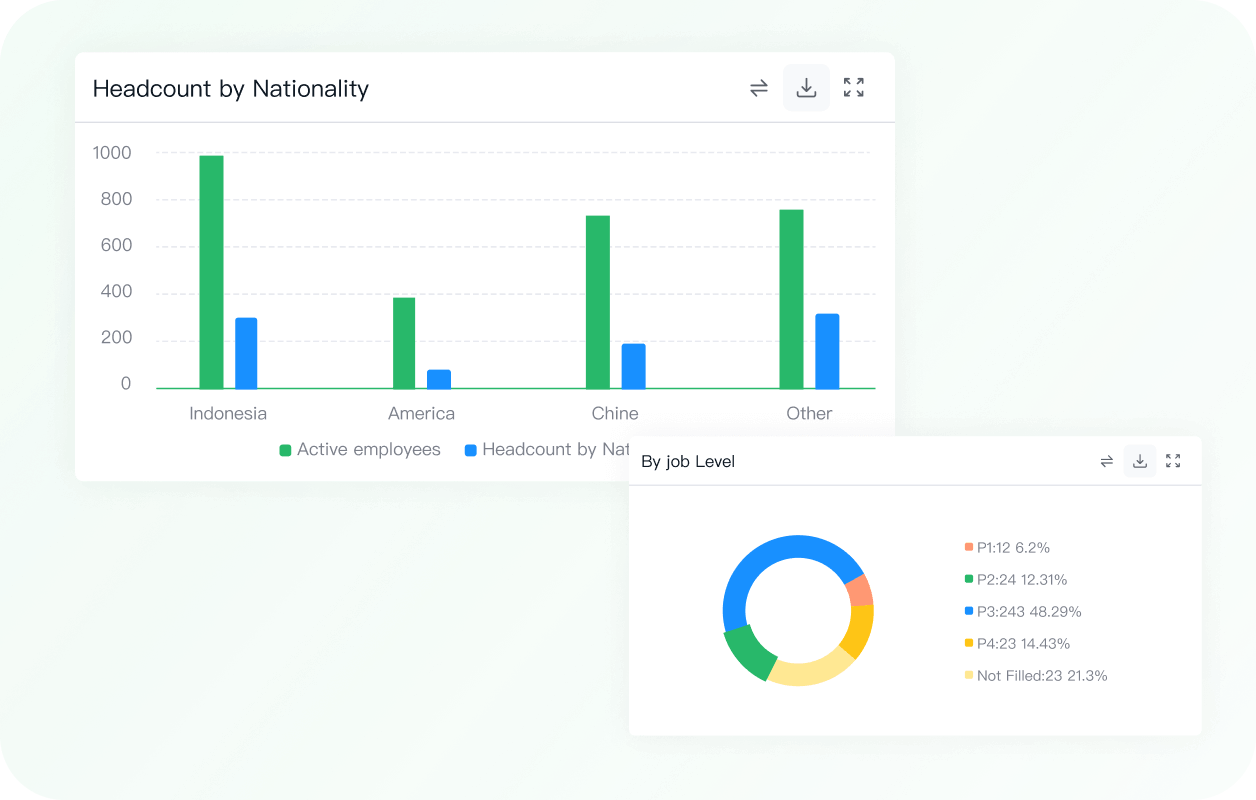Open By job Level chart in fullscreen
1256x800 pixels.
tap(1173, 461)
